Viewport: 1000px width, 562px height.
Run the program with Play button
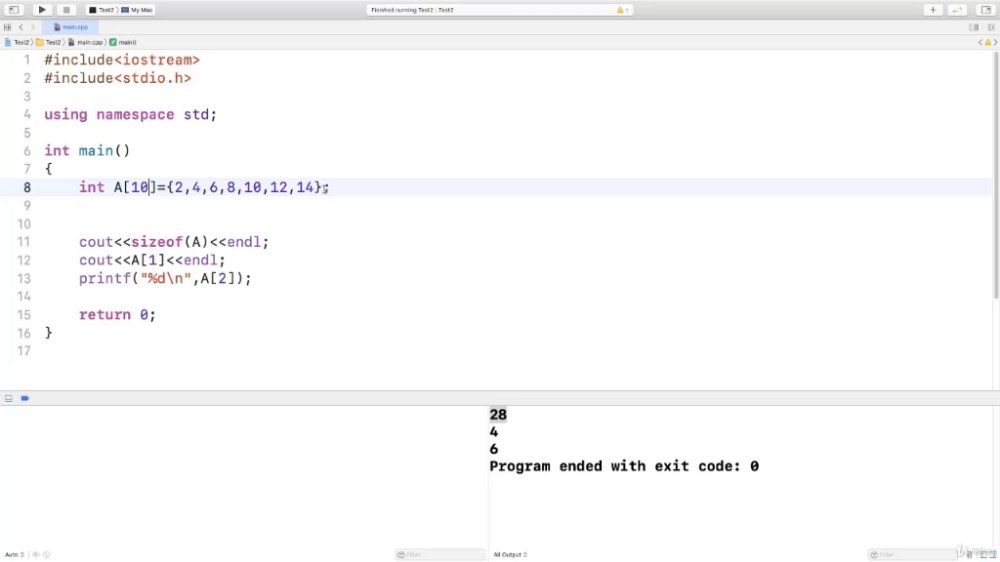click(x=42, y=10)
